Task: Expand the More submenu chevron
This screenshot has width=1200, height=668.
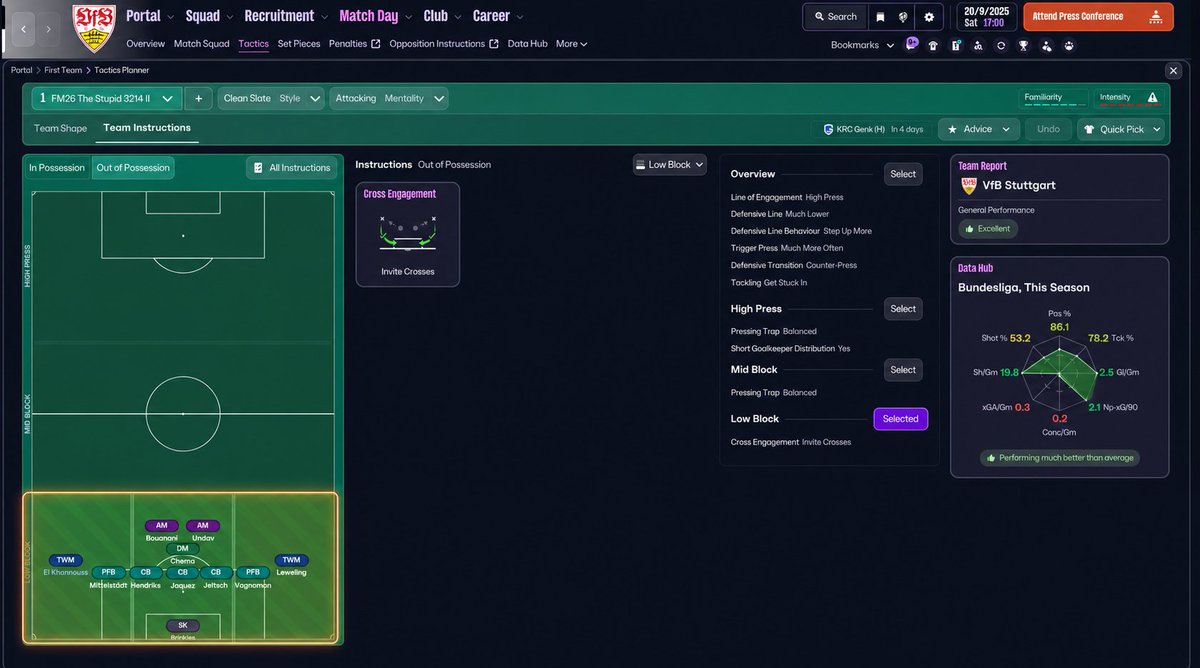Action: (584, 44)
